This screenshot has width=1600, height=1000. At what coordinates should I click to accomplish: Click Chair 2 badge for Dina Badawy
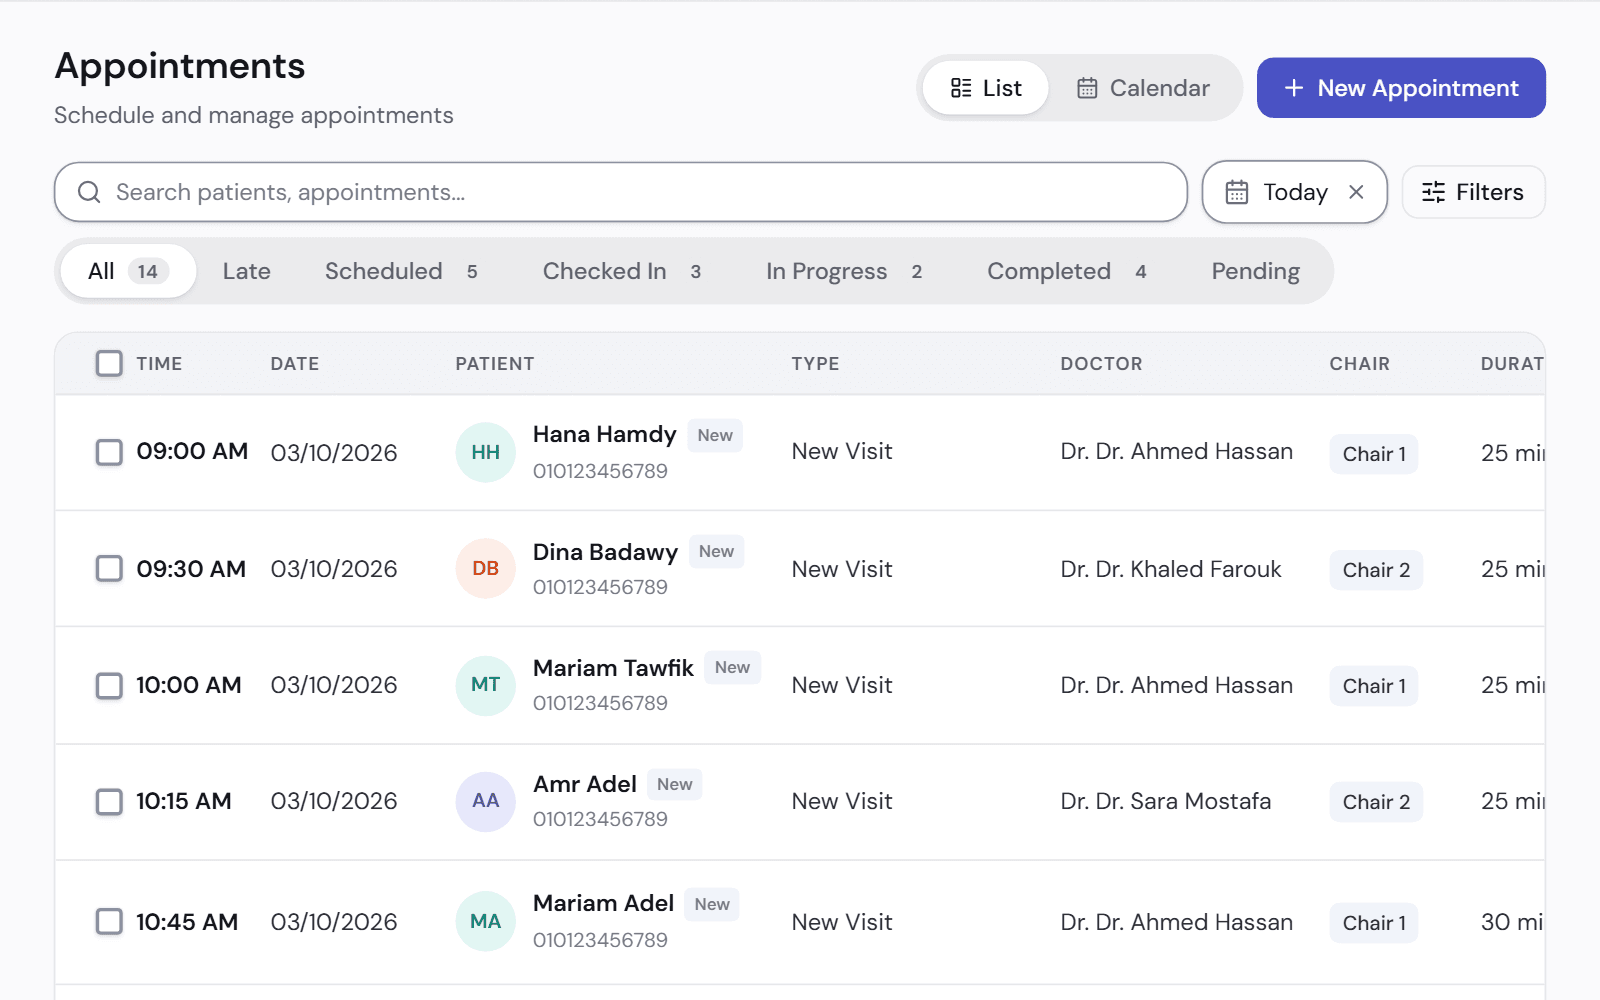(1376, 570)
